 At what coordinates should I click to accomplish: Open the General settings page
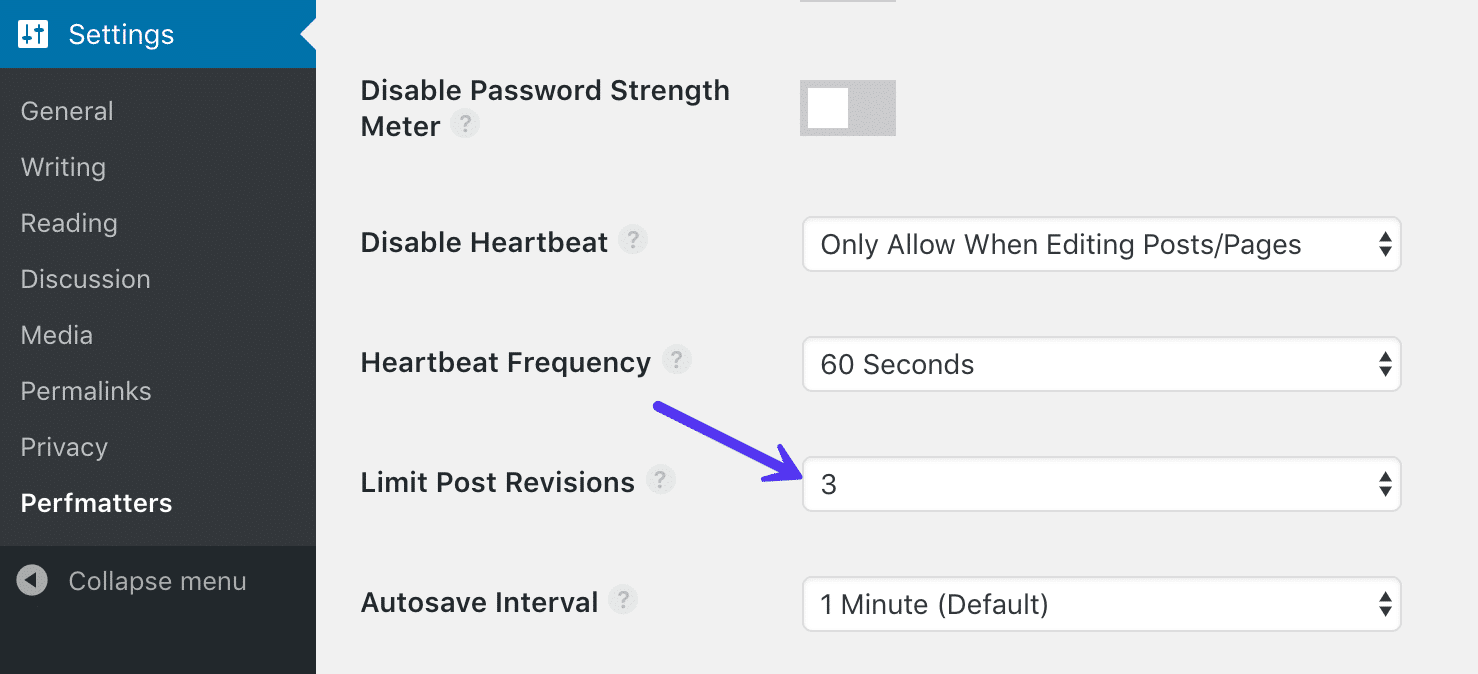point(66,111)
